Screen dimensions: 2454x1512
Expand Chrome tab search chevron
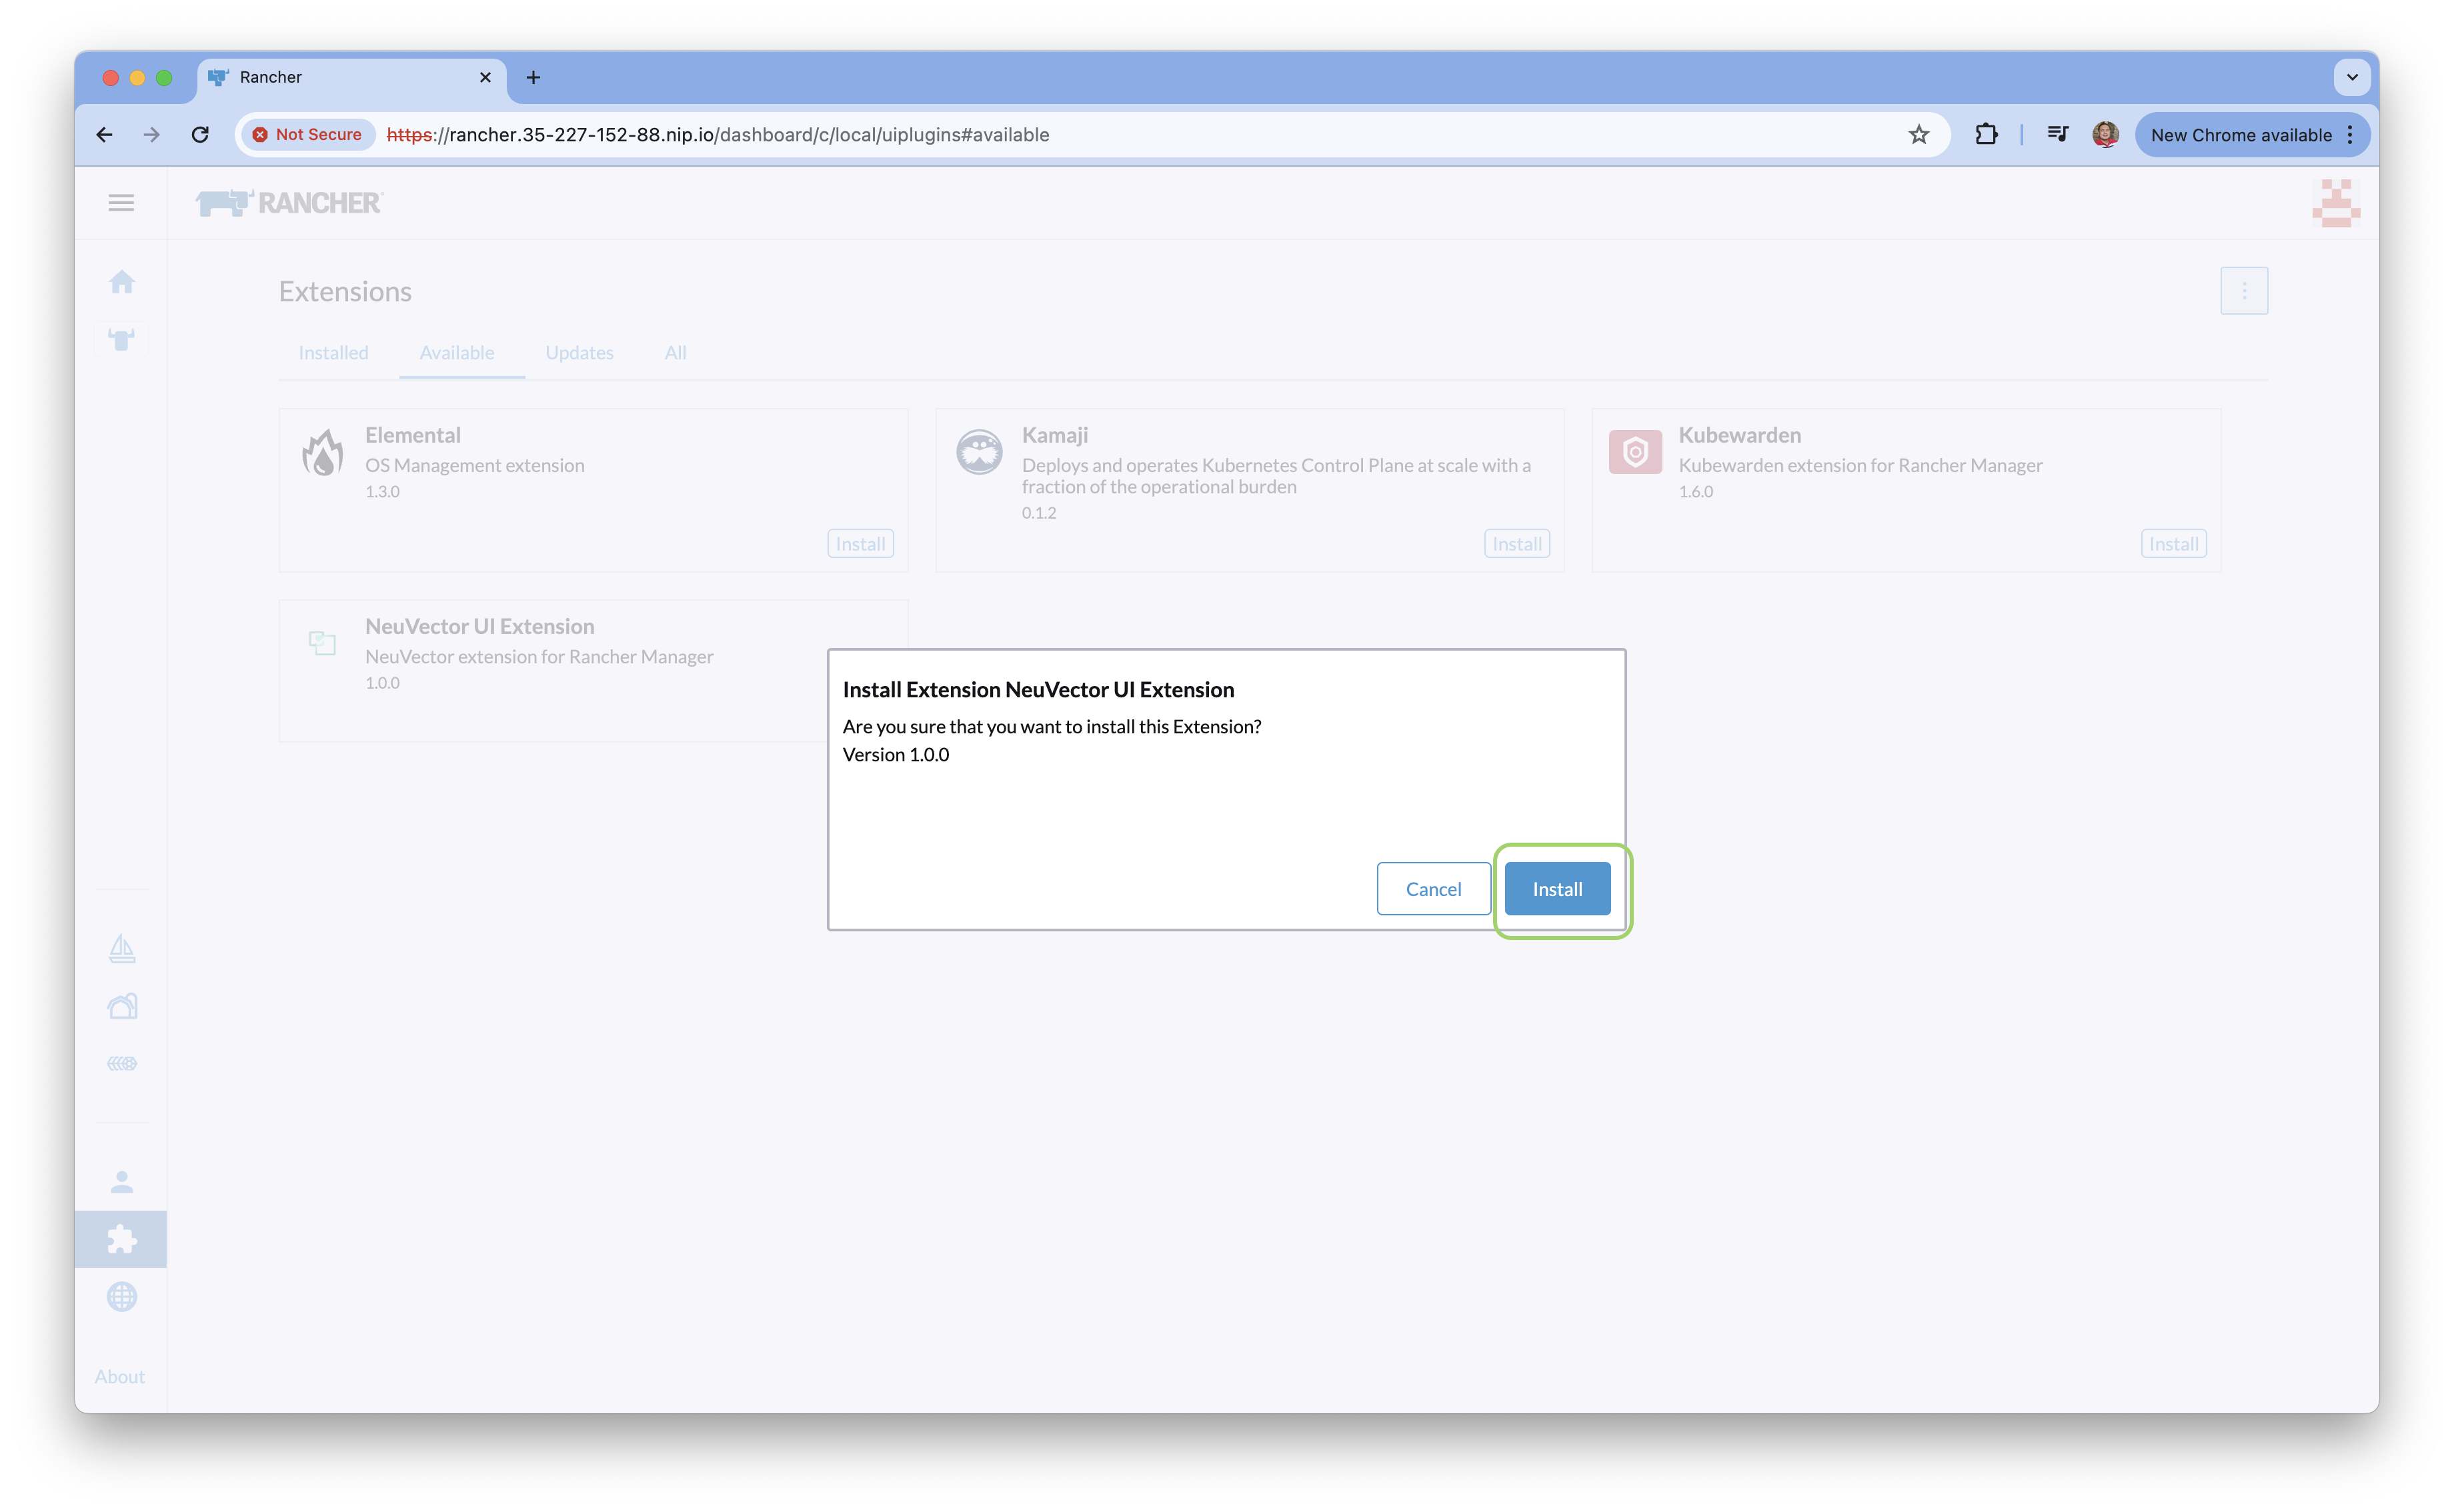click(2351, 77)
